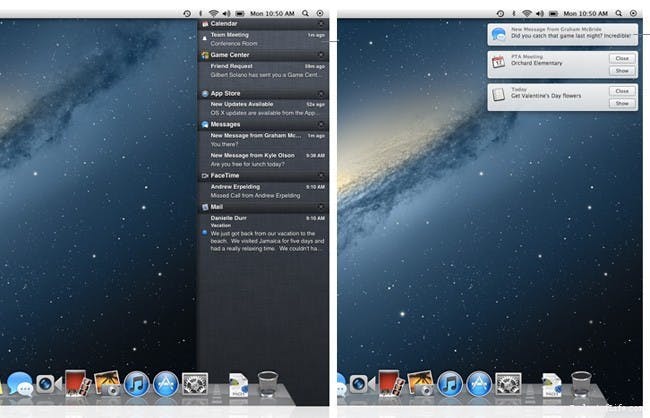Open the Wi-Fi menu in the right menu bar
This screenshot has width=650, height=418.
tap(527, 13)
